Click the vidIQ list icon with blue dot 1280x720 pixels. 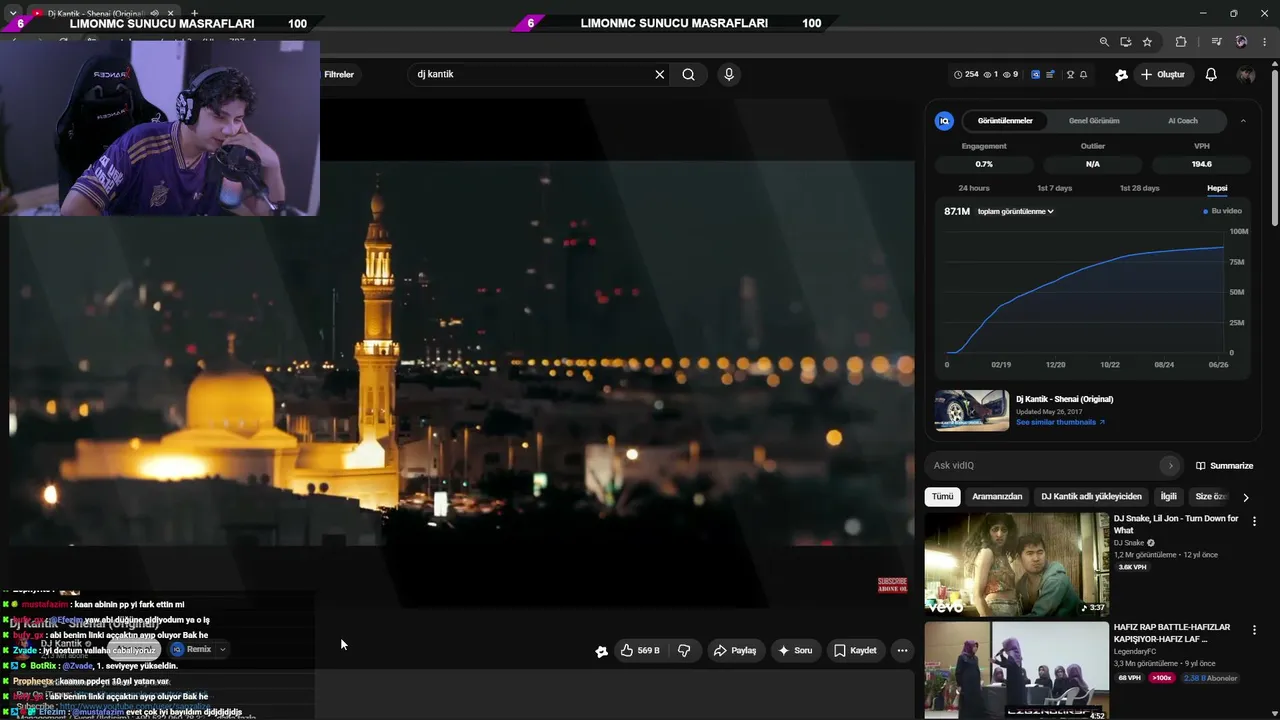(1050, 74)
